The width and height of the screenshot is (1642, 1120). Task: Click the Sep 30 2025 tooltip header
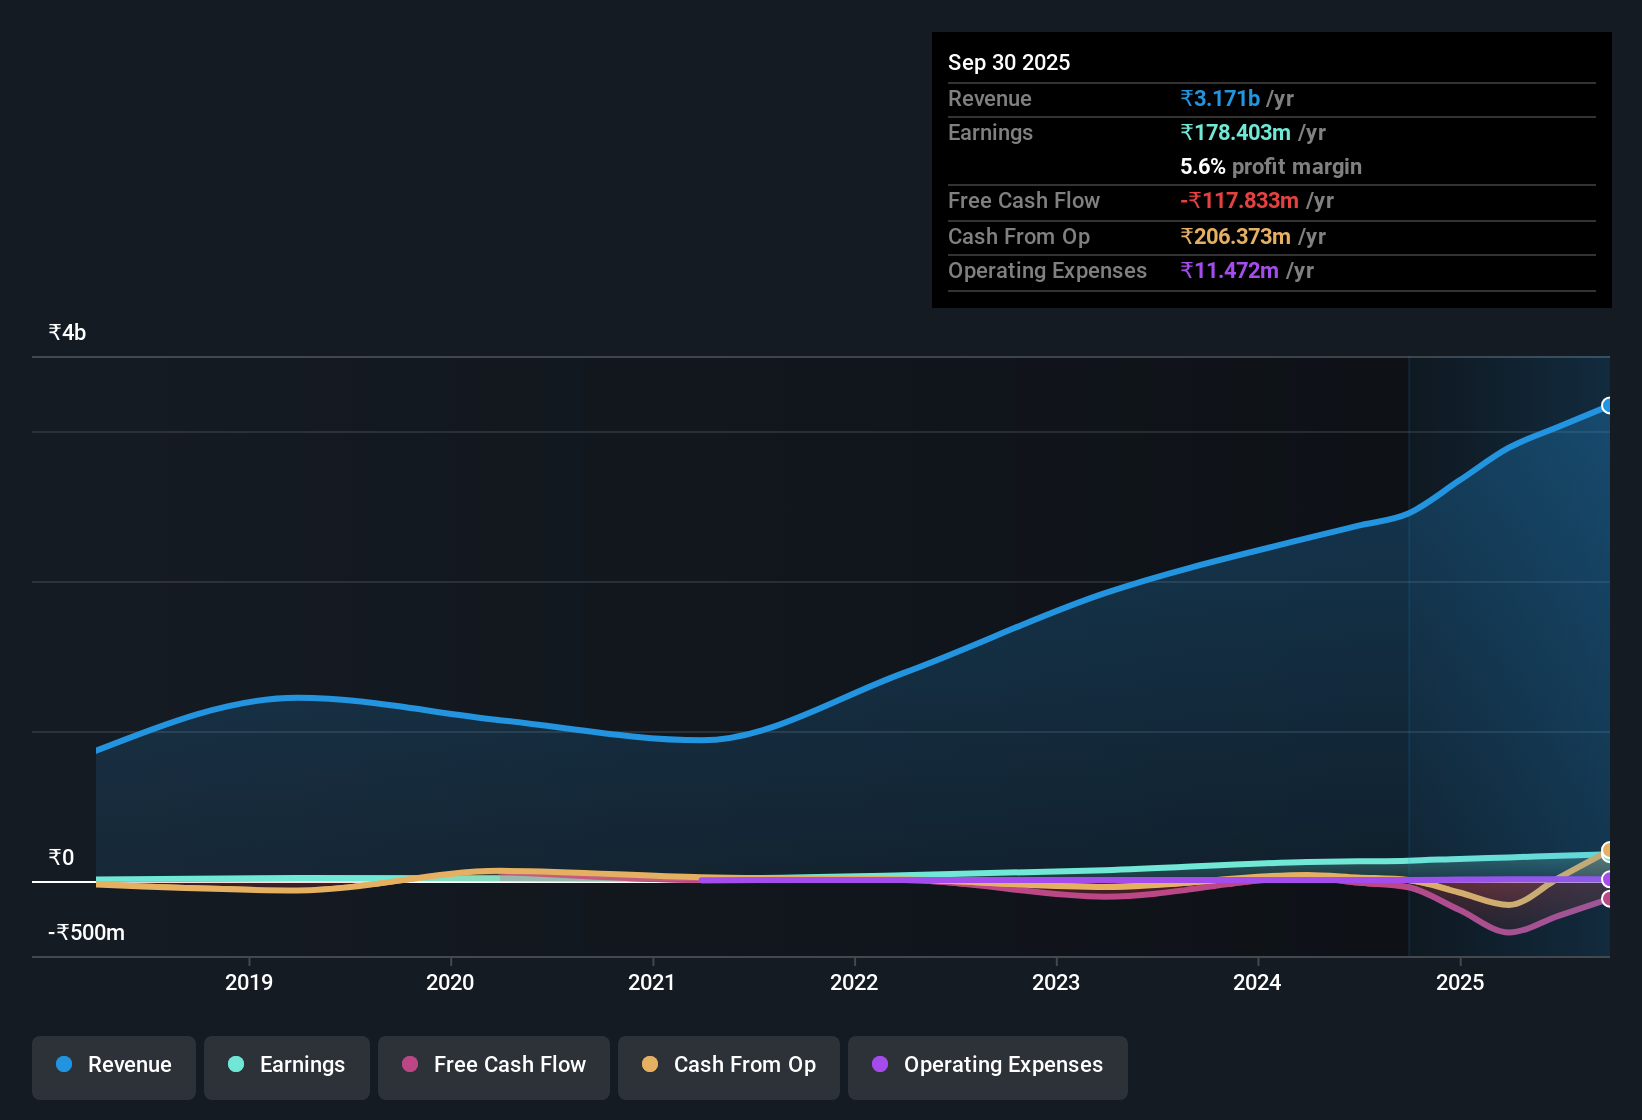(1009, 62)
